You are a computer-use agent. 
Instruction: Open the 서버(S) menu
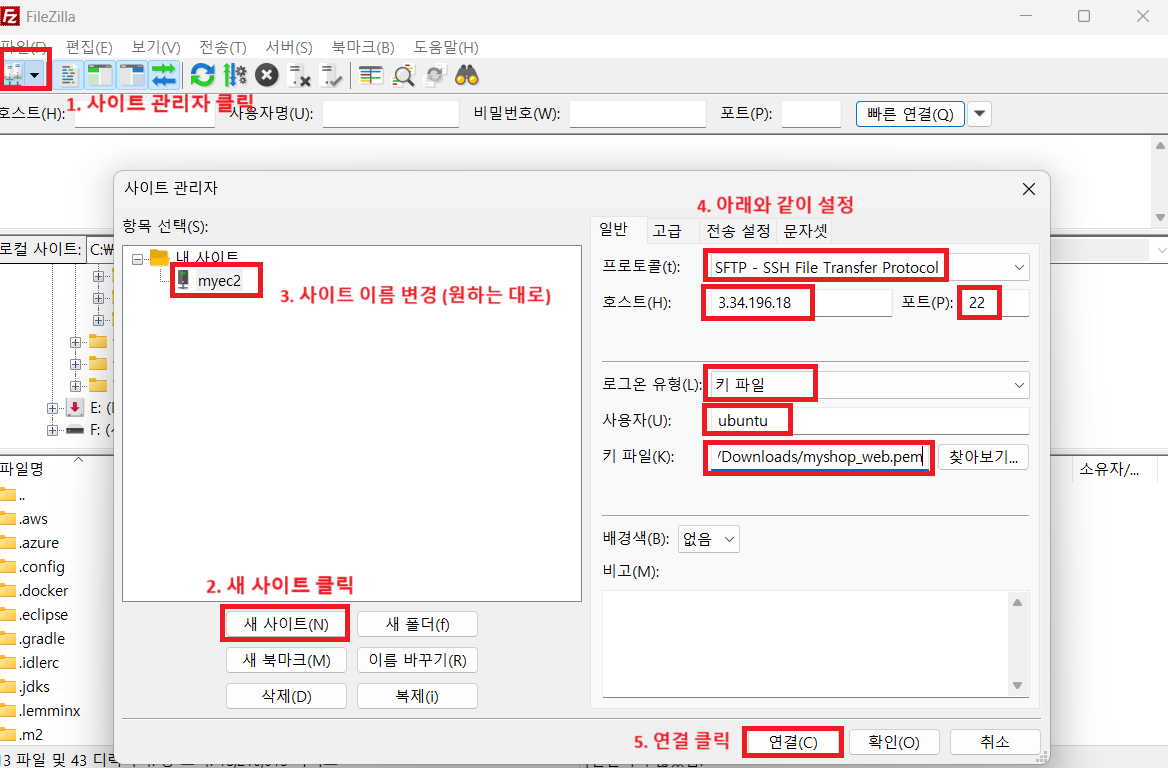tap(289, 48)
